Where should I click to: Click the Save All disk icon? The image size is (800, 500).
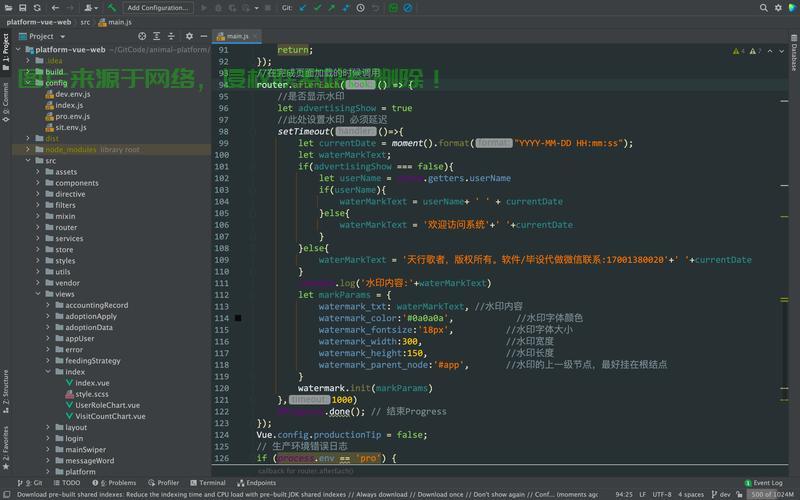click(x=22, y=8)
